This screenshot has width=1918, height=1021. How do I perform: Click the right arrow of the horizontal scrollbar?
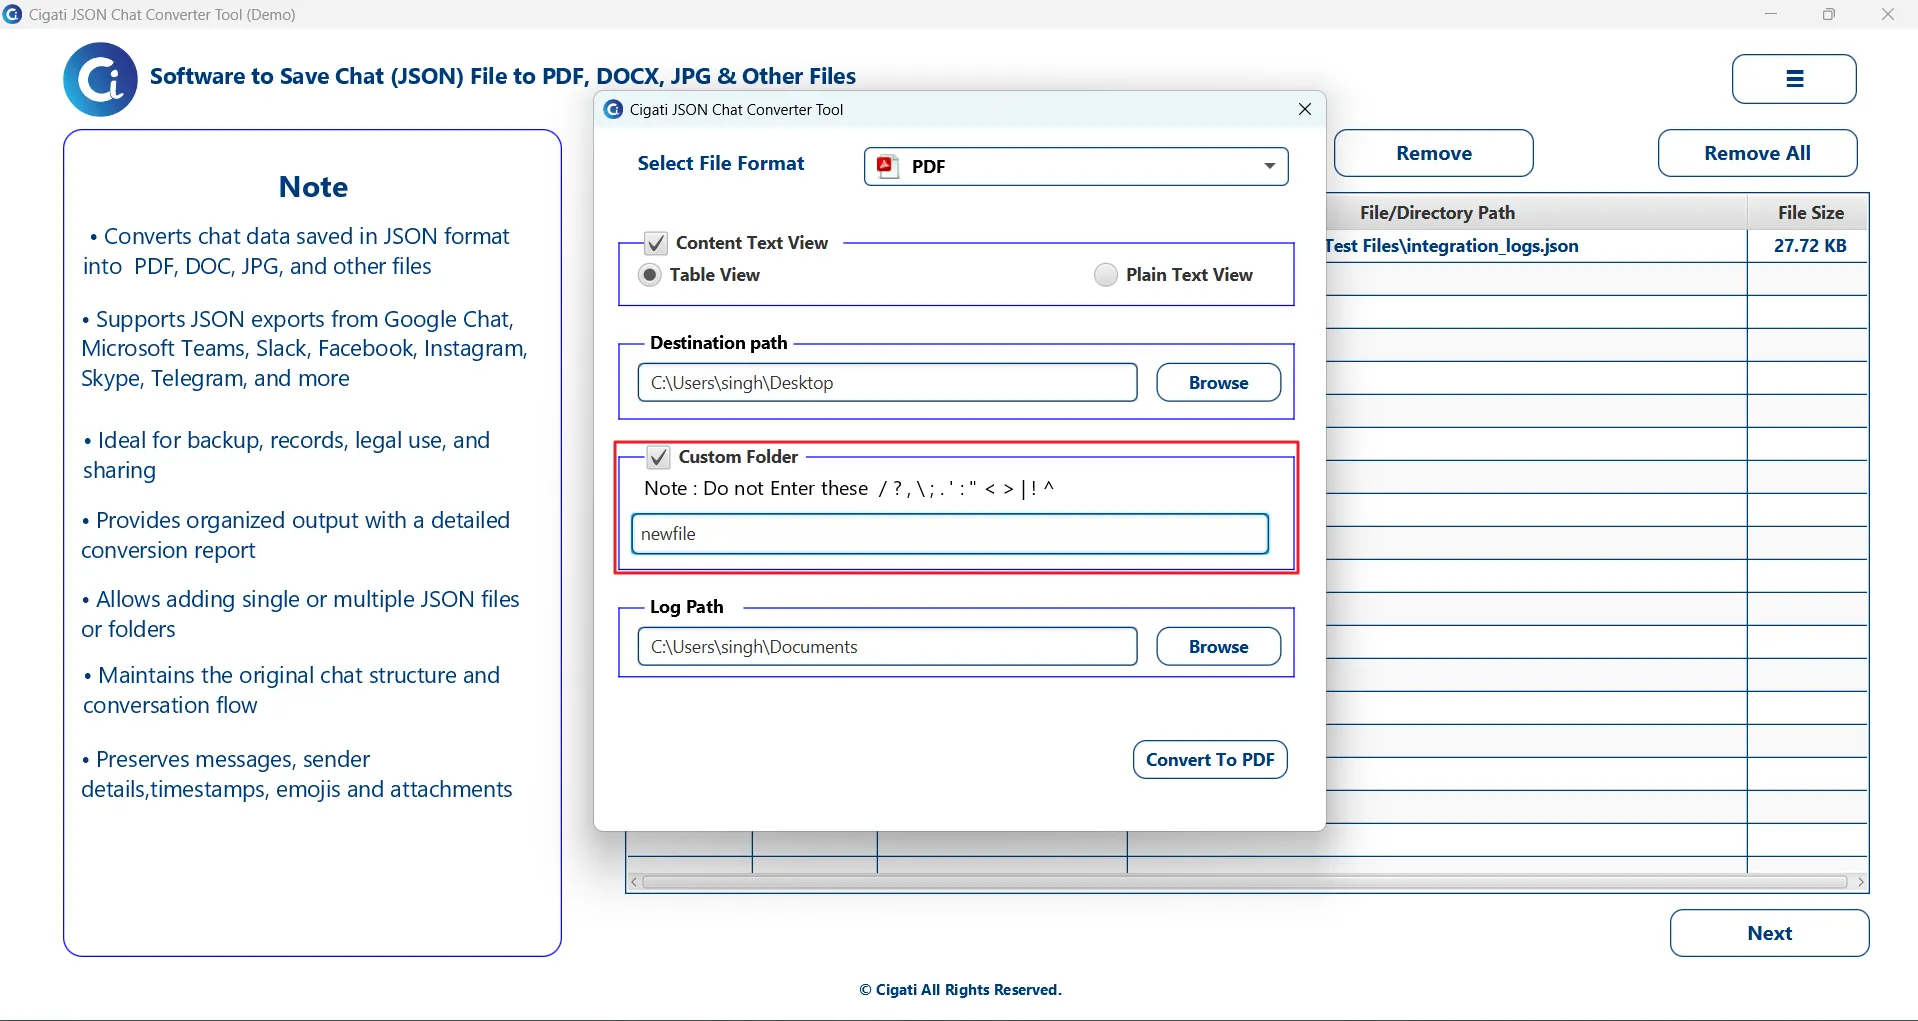tap(1860, 882)
